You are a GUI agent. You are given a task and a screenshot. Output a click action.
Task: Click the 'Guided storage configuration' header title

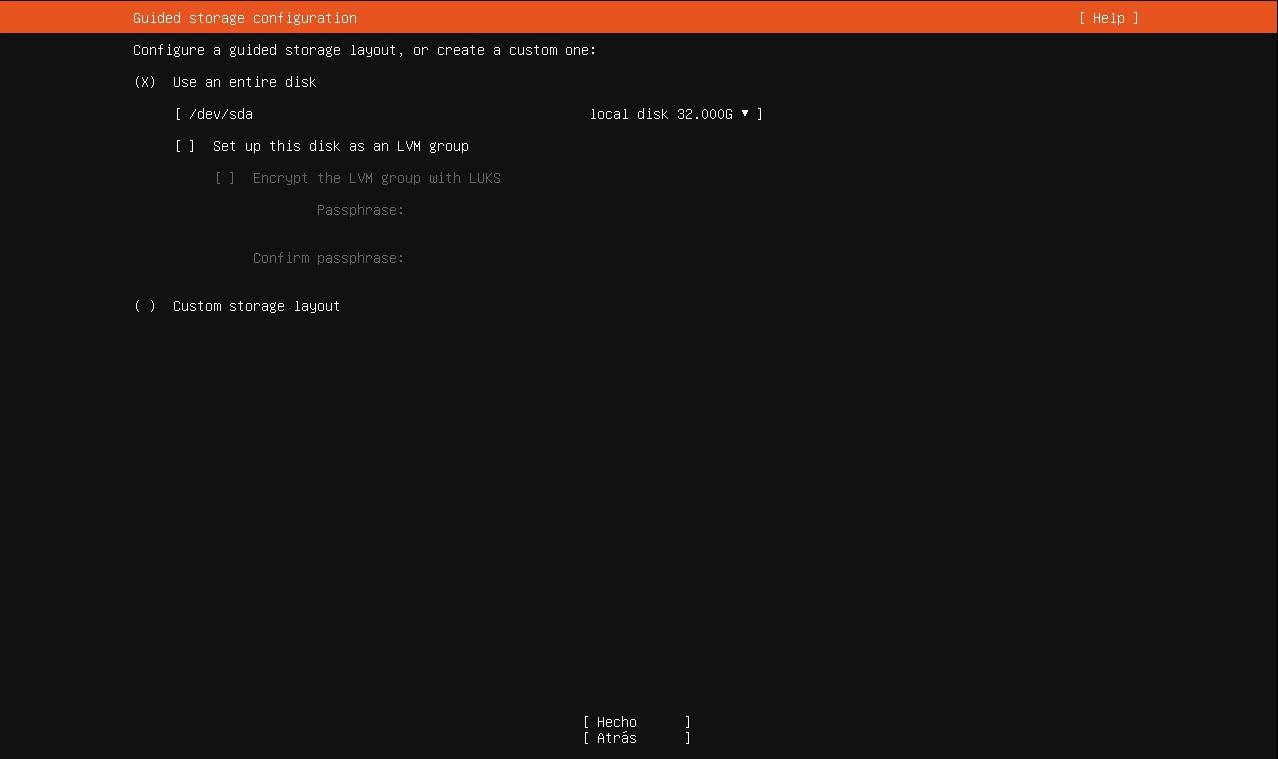tap(244, 18)
